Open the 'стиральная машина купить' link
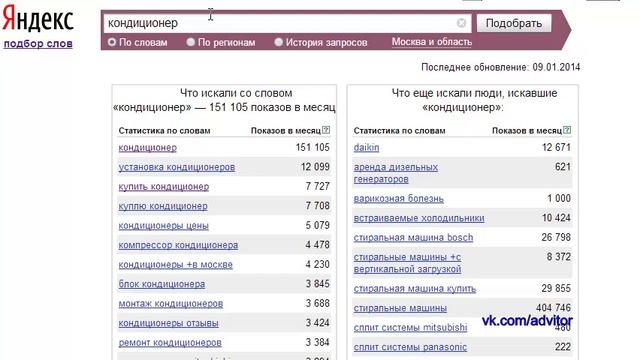640x360 pixels. (415, 289)
